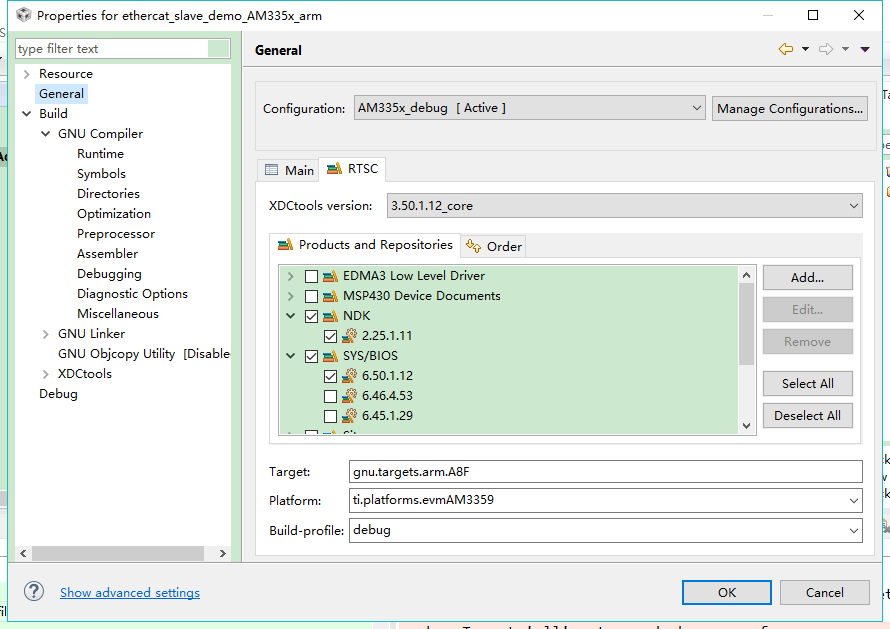Open the view menu triangle icon
Image resolution: width=890 pixels, height=629 pixels.
(865, 50)
